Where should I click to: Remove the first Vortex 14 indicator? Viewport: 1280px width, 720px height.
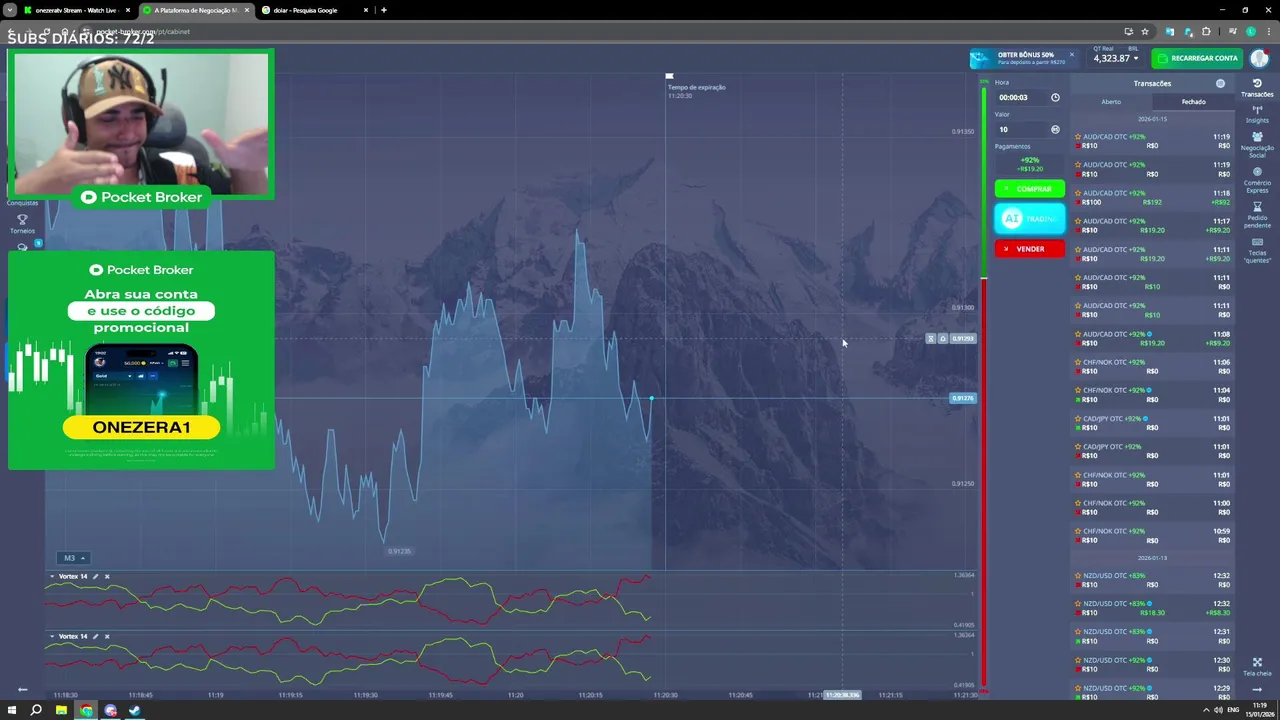pyautogui.click(x=107, y=576)
